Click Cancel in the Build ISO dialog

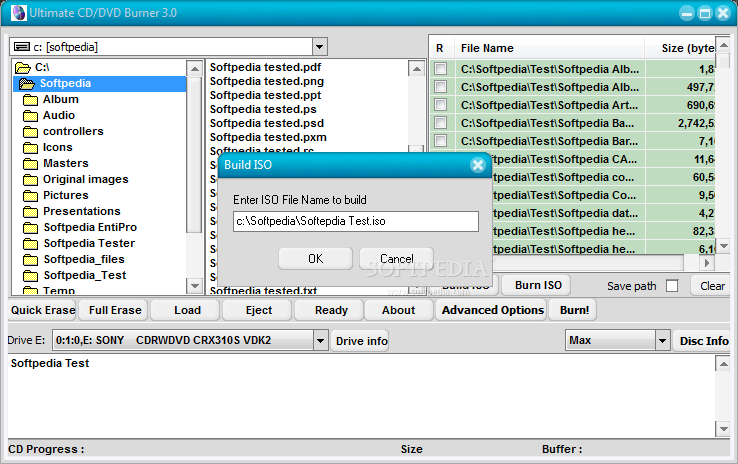click(396, 259)
